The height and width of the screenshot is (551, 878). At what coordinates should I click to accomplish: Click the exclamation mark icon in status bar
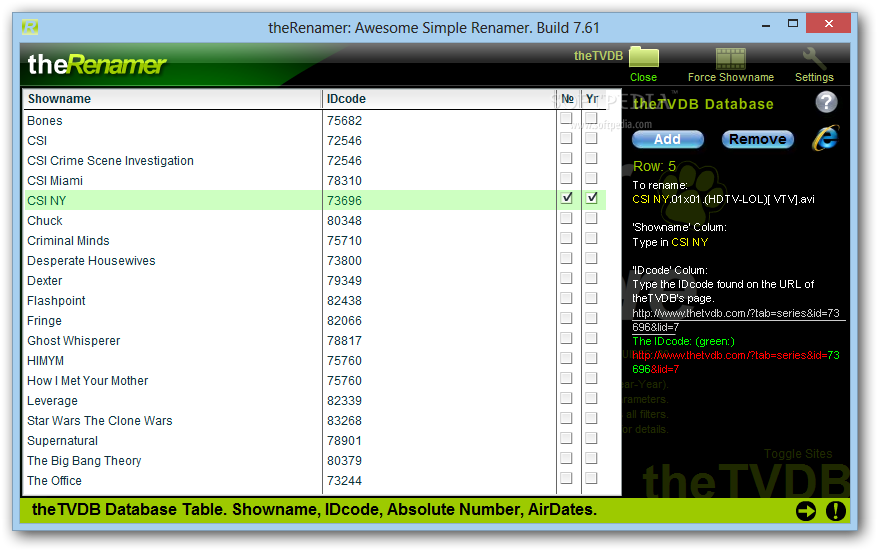[835, 511]
